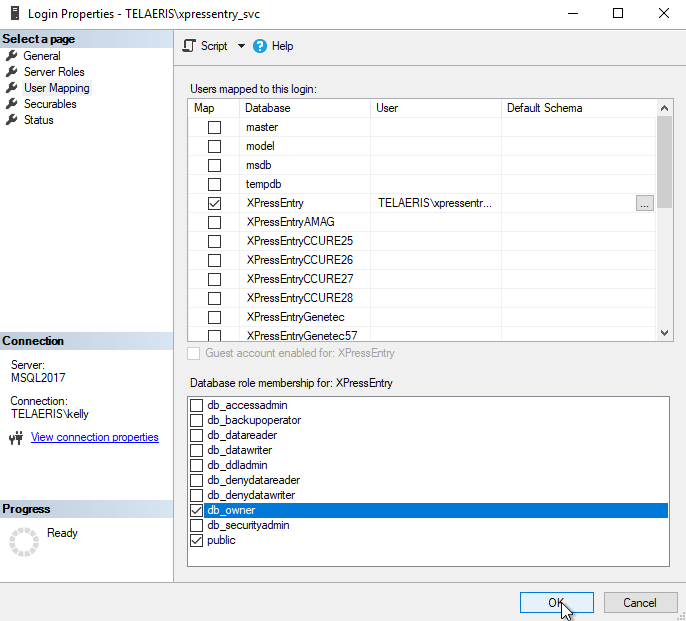This screenshot has width=686, height=621.
Task: Open the Script dropdown arrow
Action: [241, 46]
